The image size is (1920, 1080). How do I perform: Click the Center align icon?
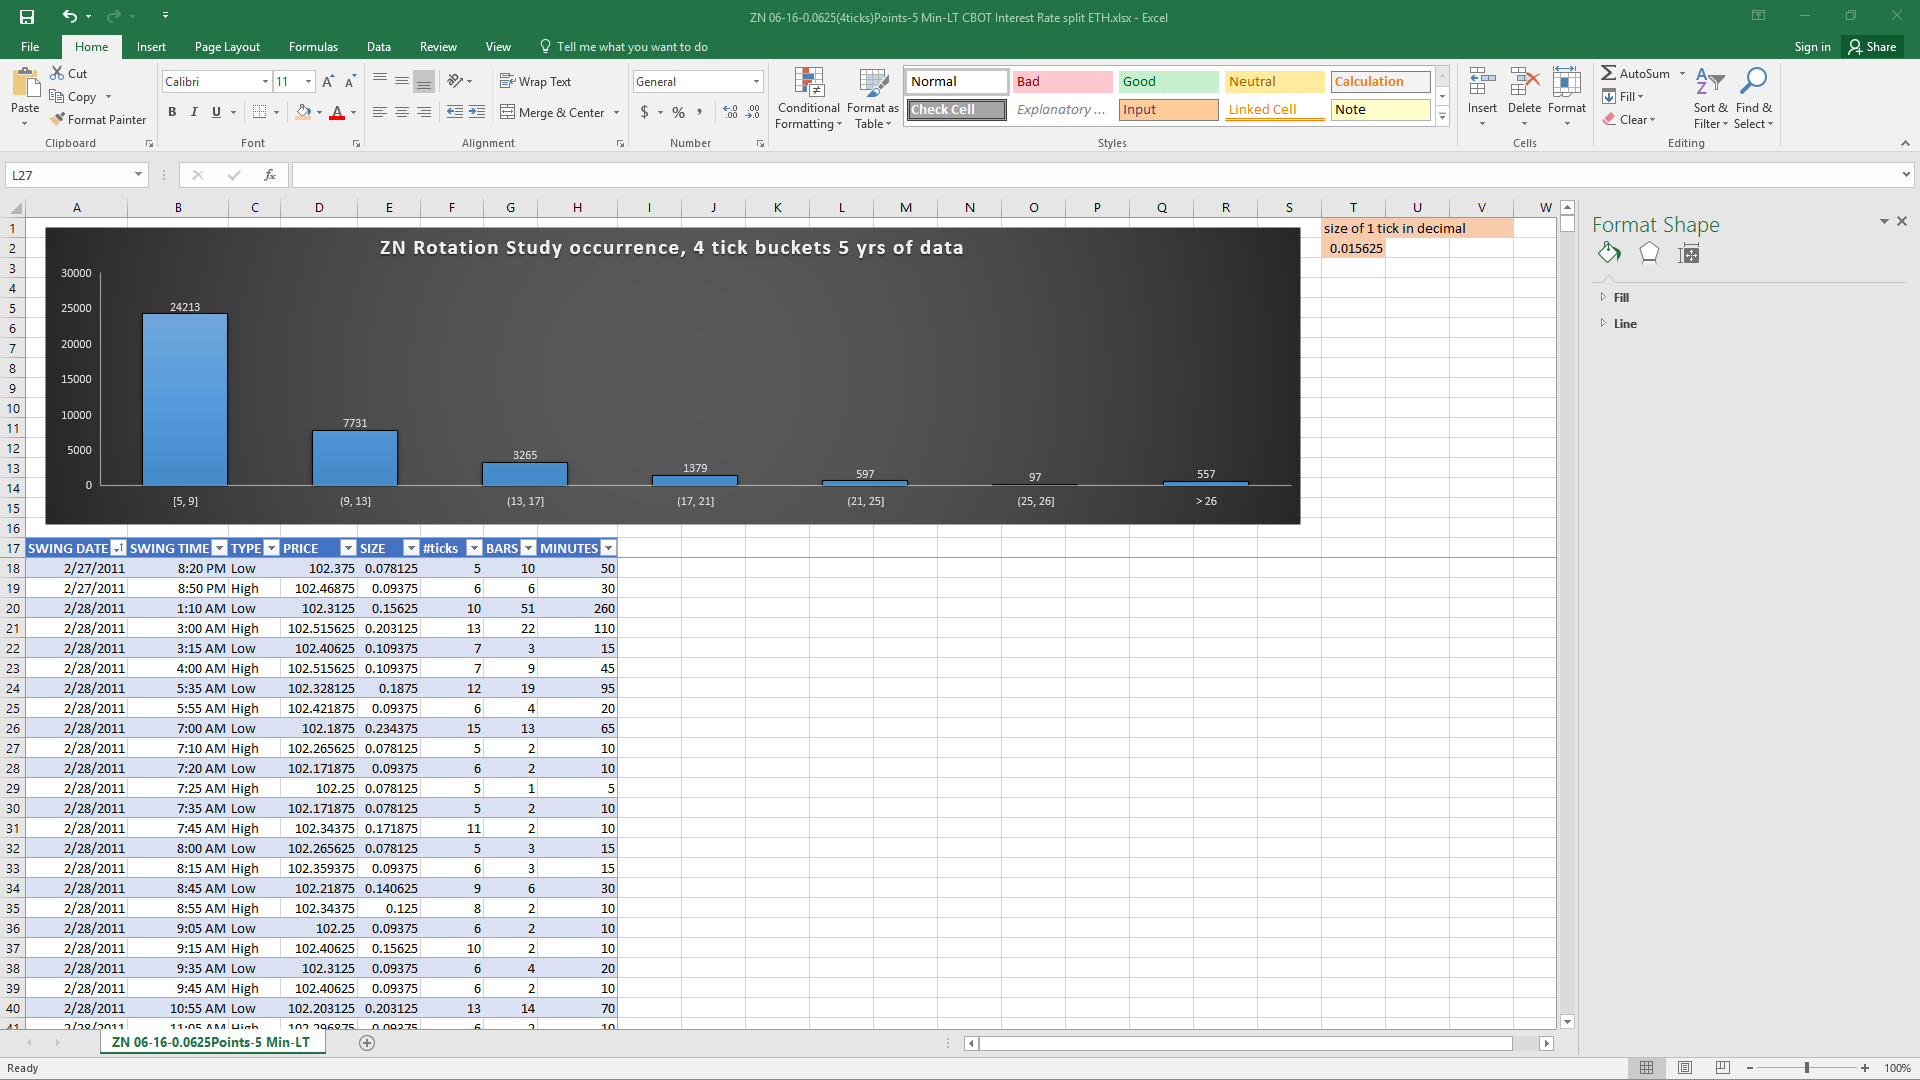[402, 112]
